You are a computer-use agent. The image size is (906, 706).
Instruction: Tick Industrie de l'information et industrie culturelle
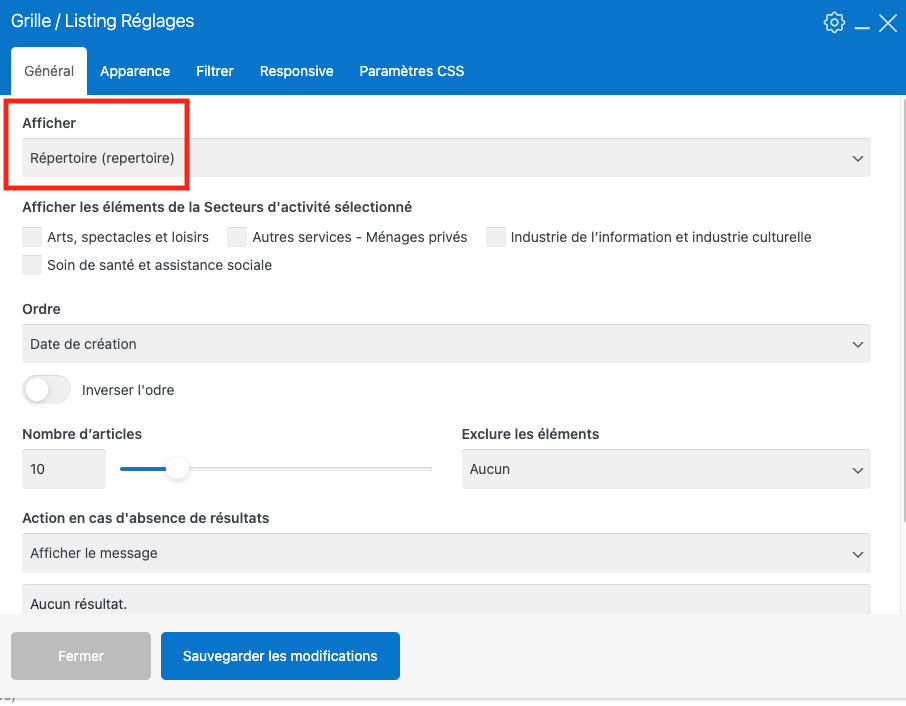coord(496,237)
